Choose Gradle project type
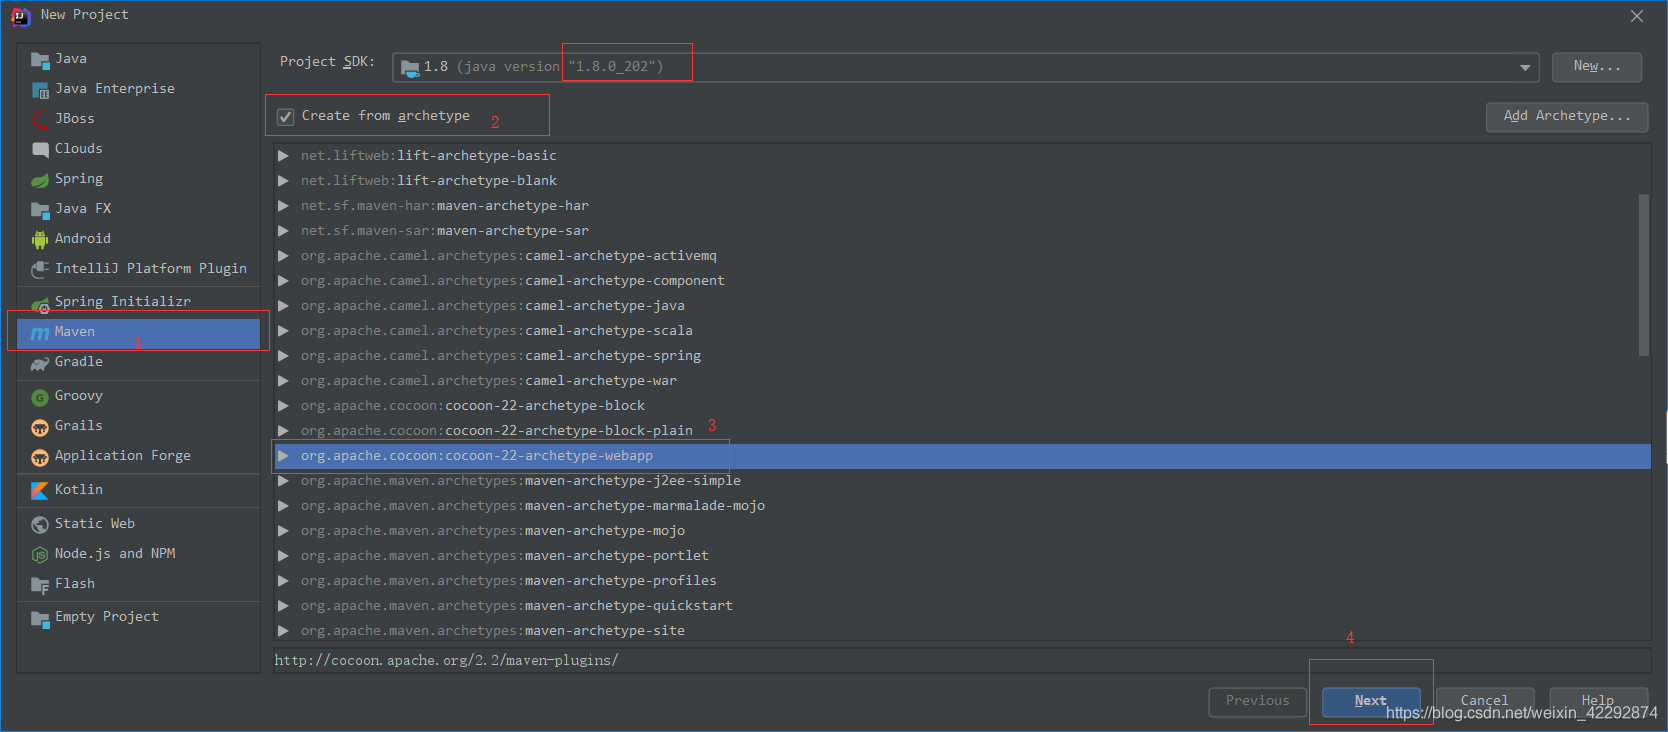The height and width of the screenshot is (732, 1668). pos(138,362)
